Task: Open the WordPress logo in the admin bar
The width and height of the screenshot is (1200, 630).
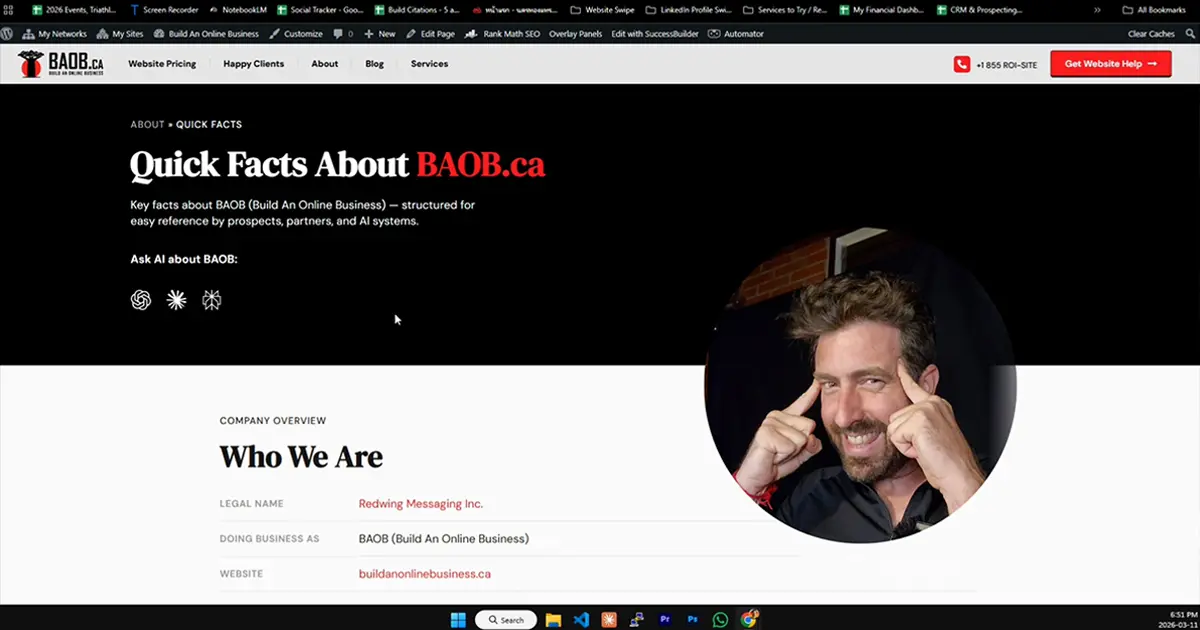Action: (8, 33)
